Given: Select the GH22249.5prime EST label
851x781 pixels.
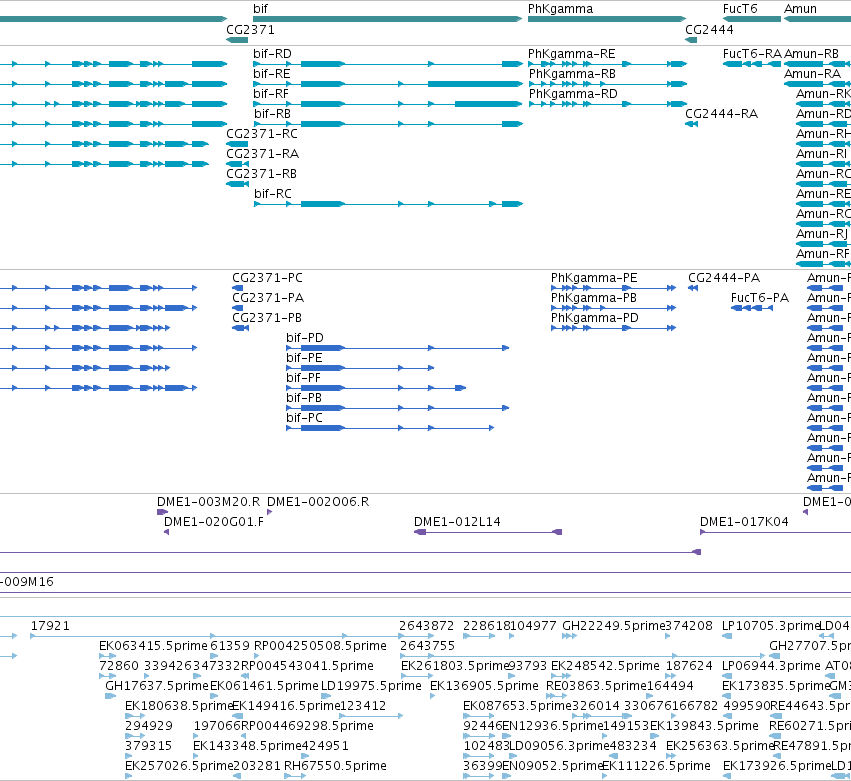Looking at the screenshot, I should pyautogui.click(x=613, y=626).
